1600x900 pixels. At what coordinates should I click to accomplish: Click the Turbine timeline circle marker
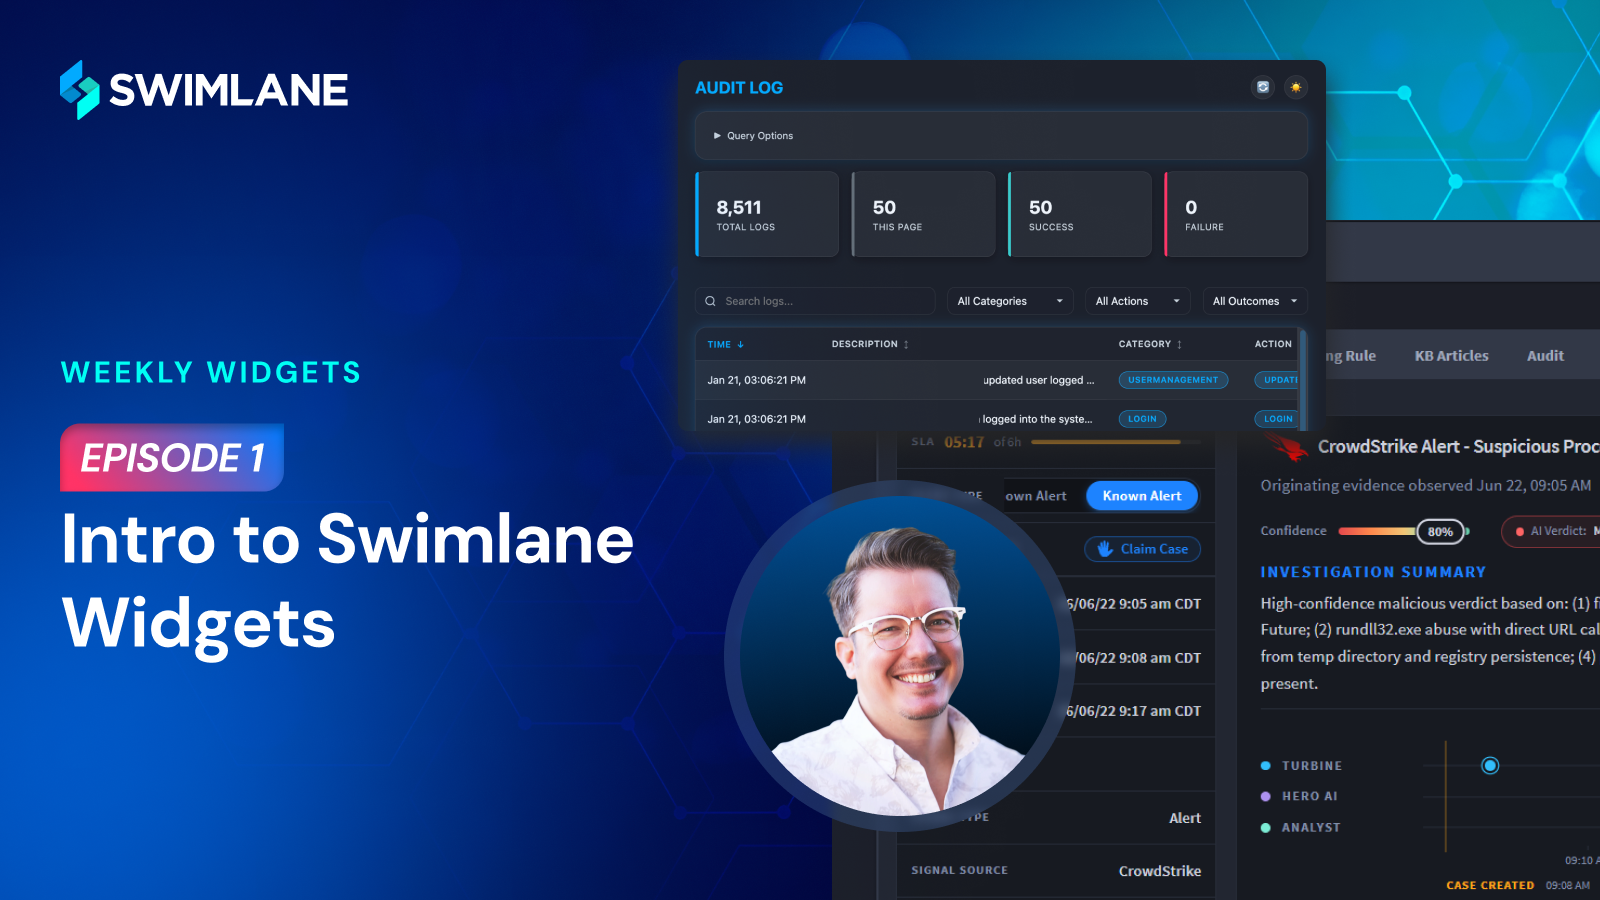pos(1490,766)
